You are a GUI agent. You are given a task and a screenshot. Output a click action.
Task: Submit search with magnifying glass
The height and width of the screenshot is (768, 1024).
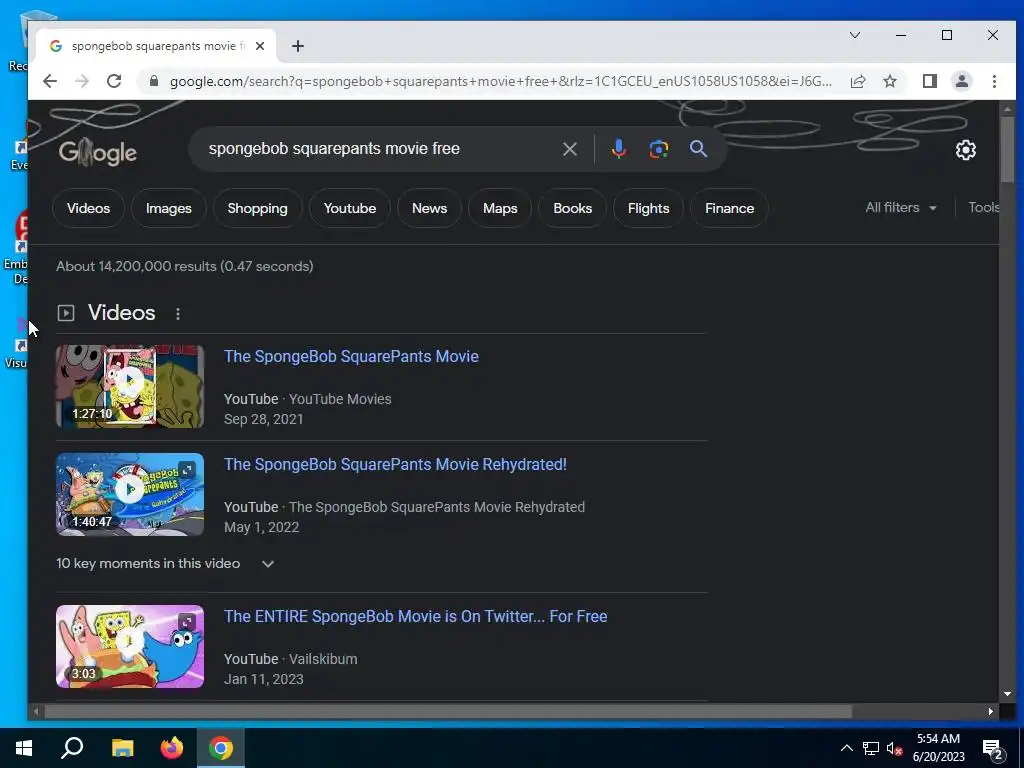point(698,149)
